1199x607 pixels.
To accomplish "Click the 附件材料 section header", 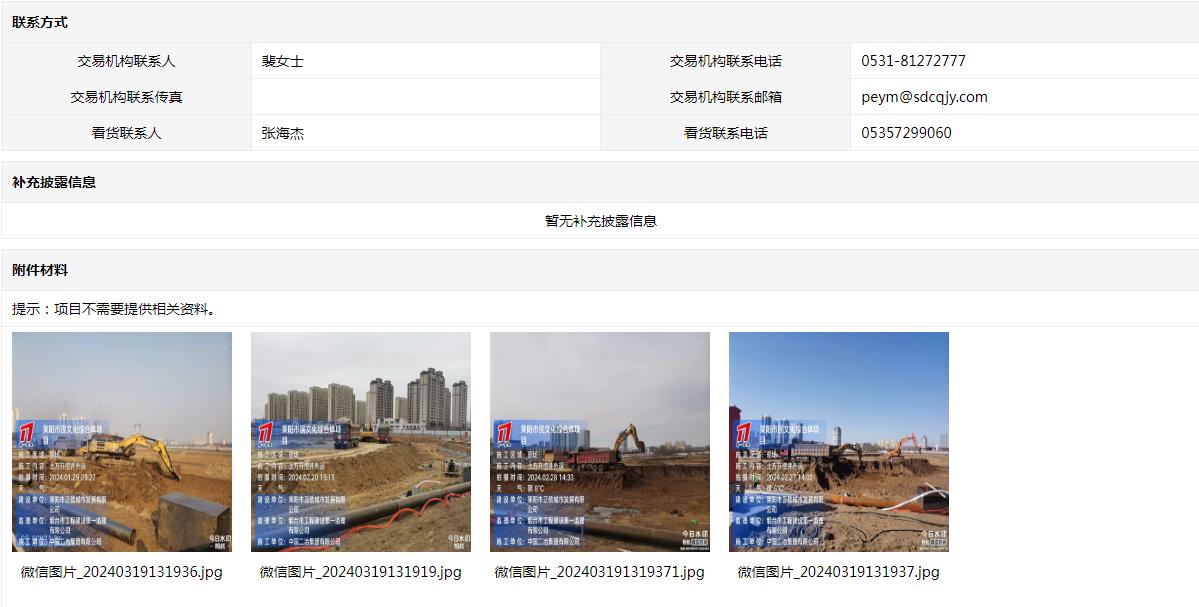I will point(40,270).
